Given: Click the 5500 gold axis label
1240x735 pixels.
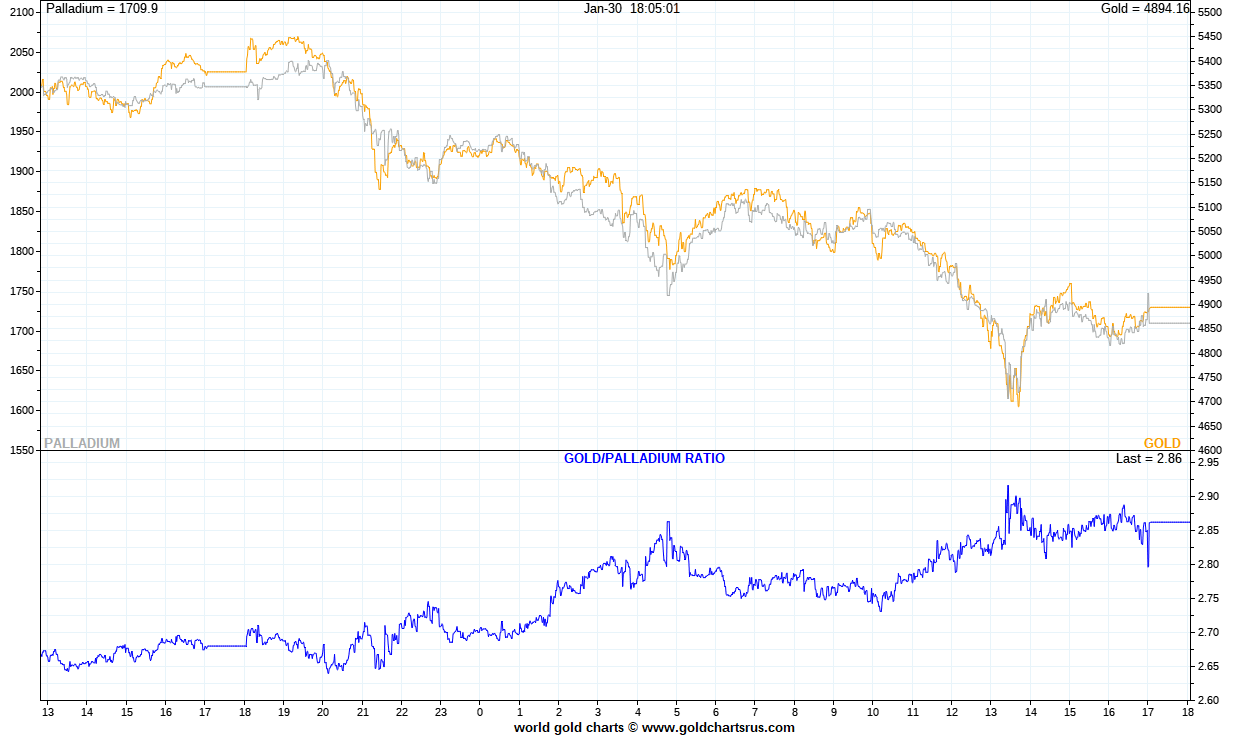Looking at the screenshot, I should coord(1210,13).
